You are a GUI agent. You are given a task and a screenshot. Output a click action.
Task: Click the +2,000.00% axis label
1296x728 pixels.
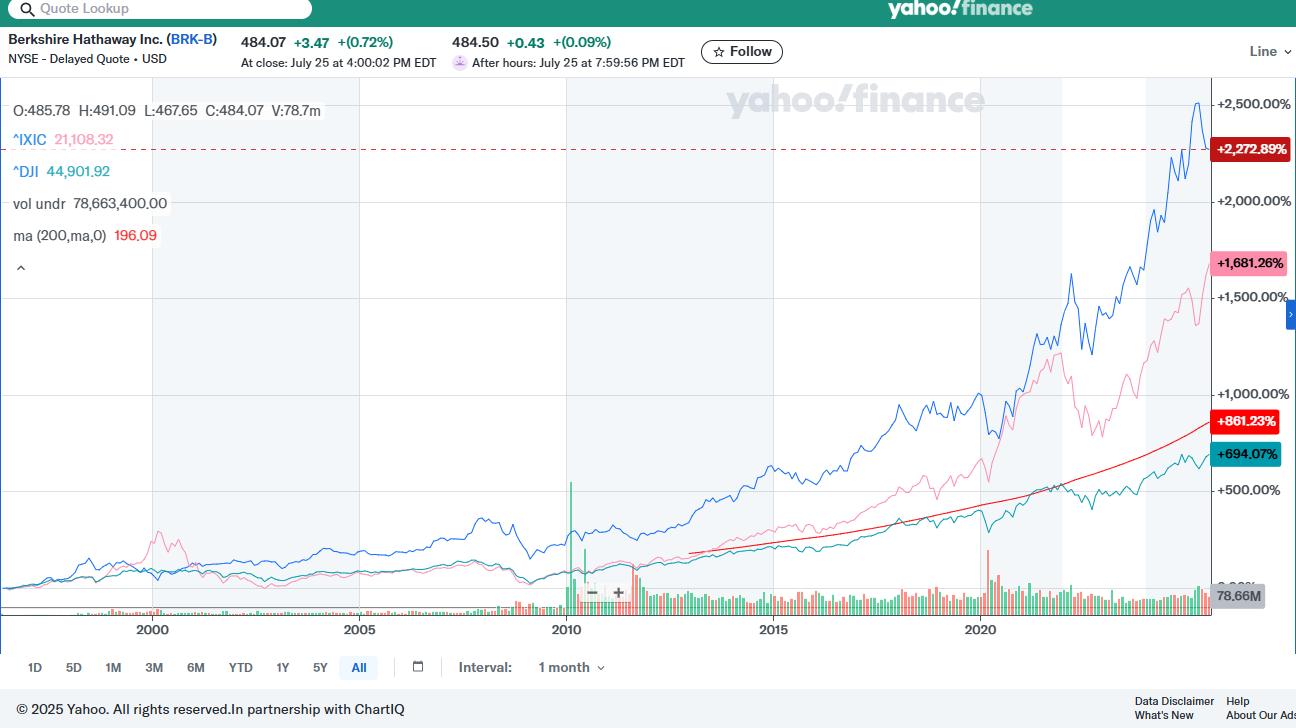pyautogui.click(x=1254, y=201)
